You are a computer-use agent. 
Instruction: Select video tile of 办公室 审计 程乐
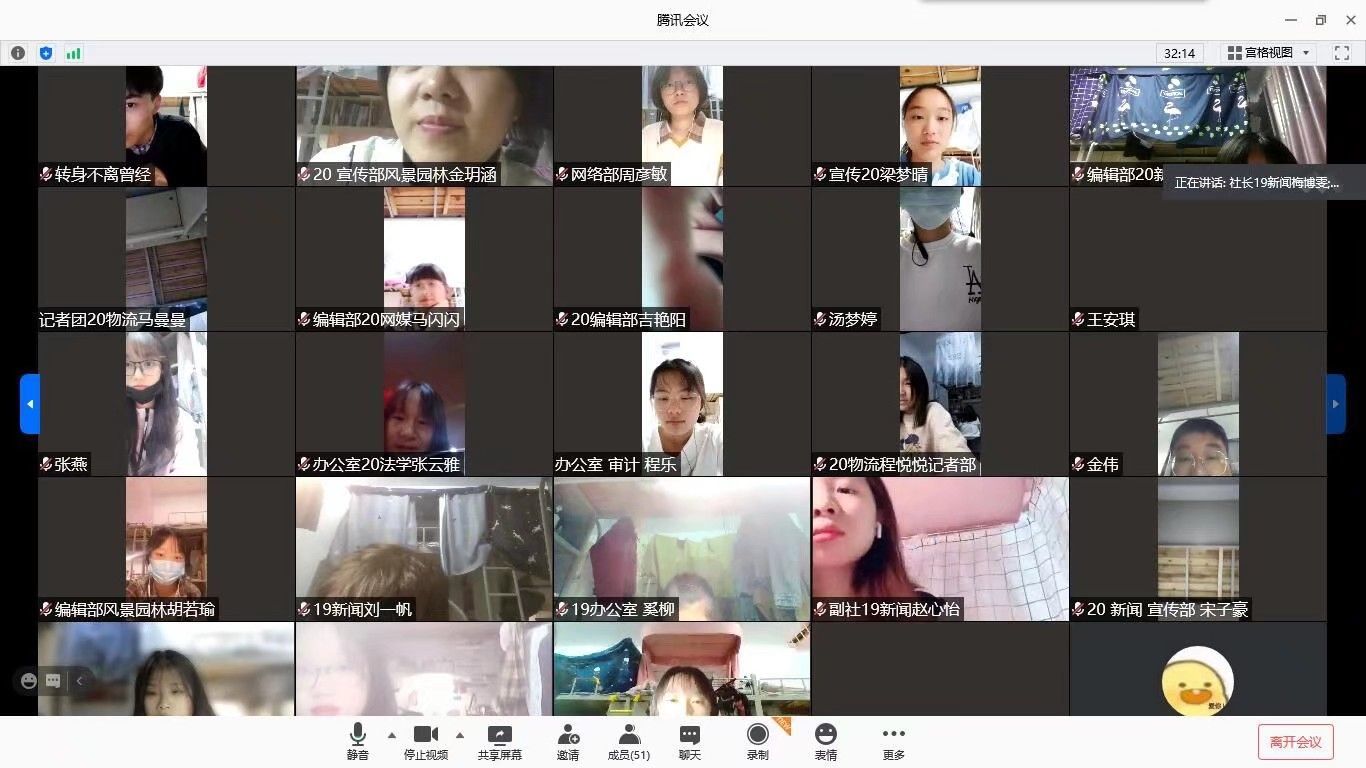point(682,404)
